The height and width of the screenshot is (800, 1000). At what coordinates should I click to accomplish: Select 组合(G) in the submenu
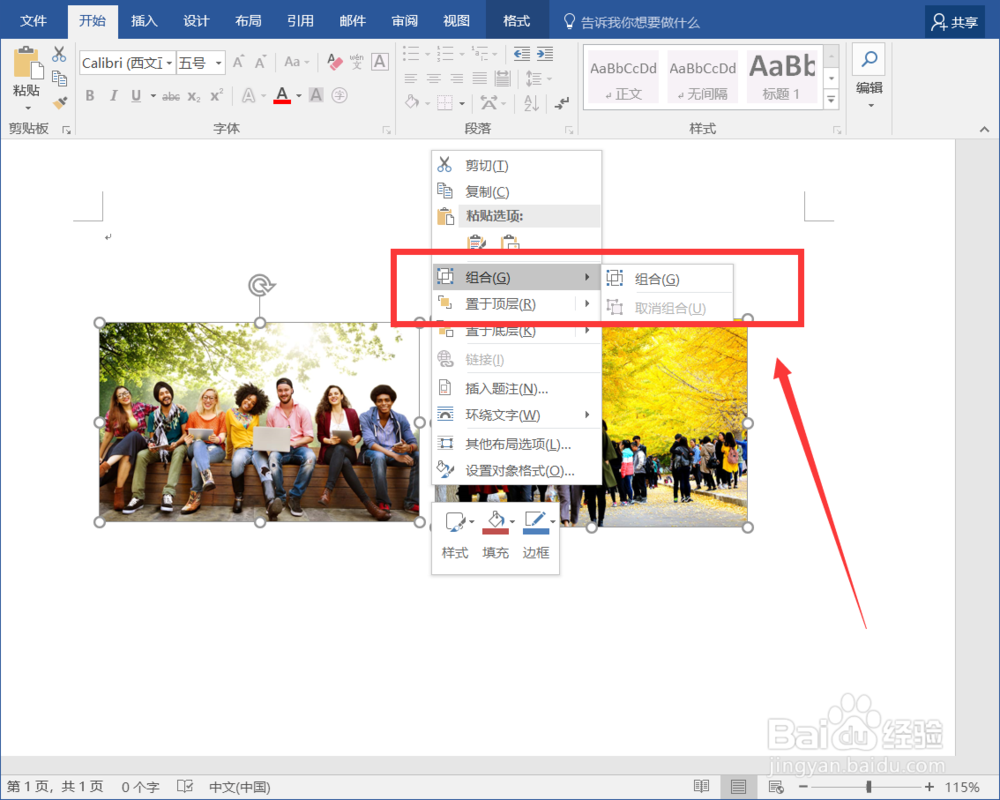click(667, 279)
